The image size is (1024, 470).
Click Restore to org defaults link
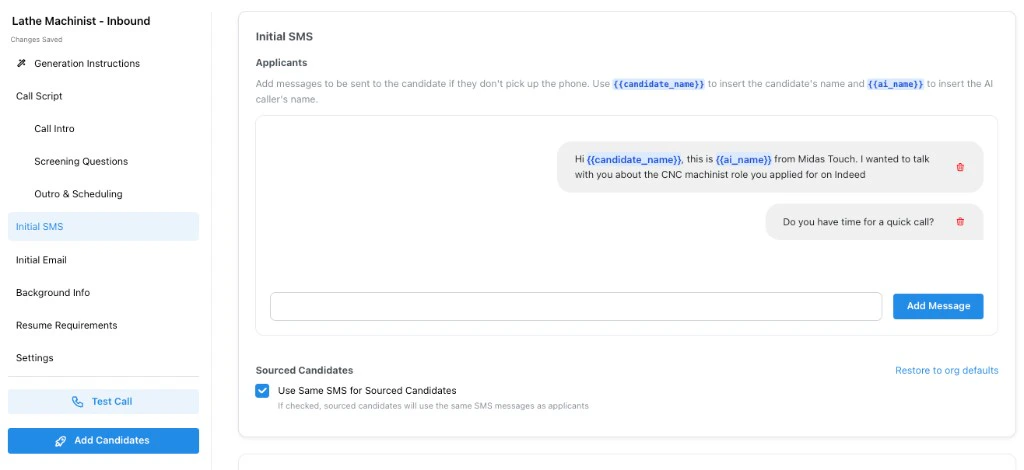tap(946, 370)
